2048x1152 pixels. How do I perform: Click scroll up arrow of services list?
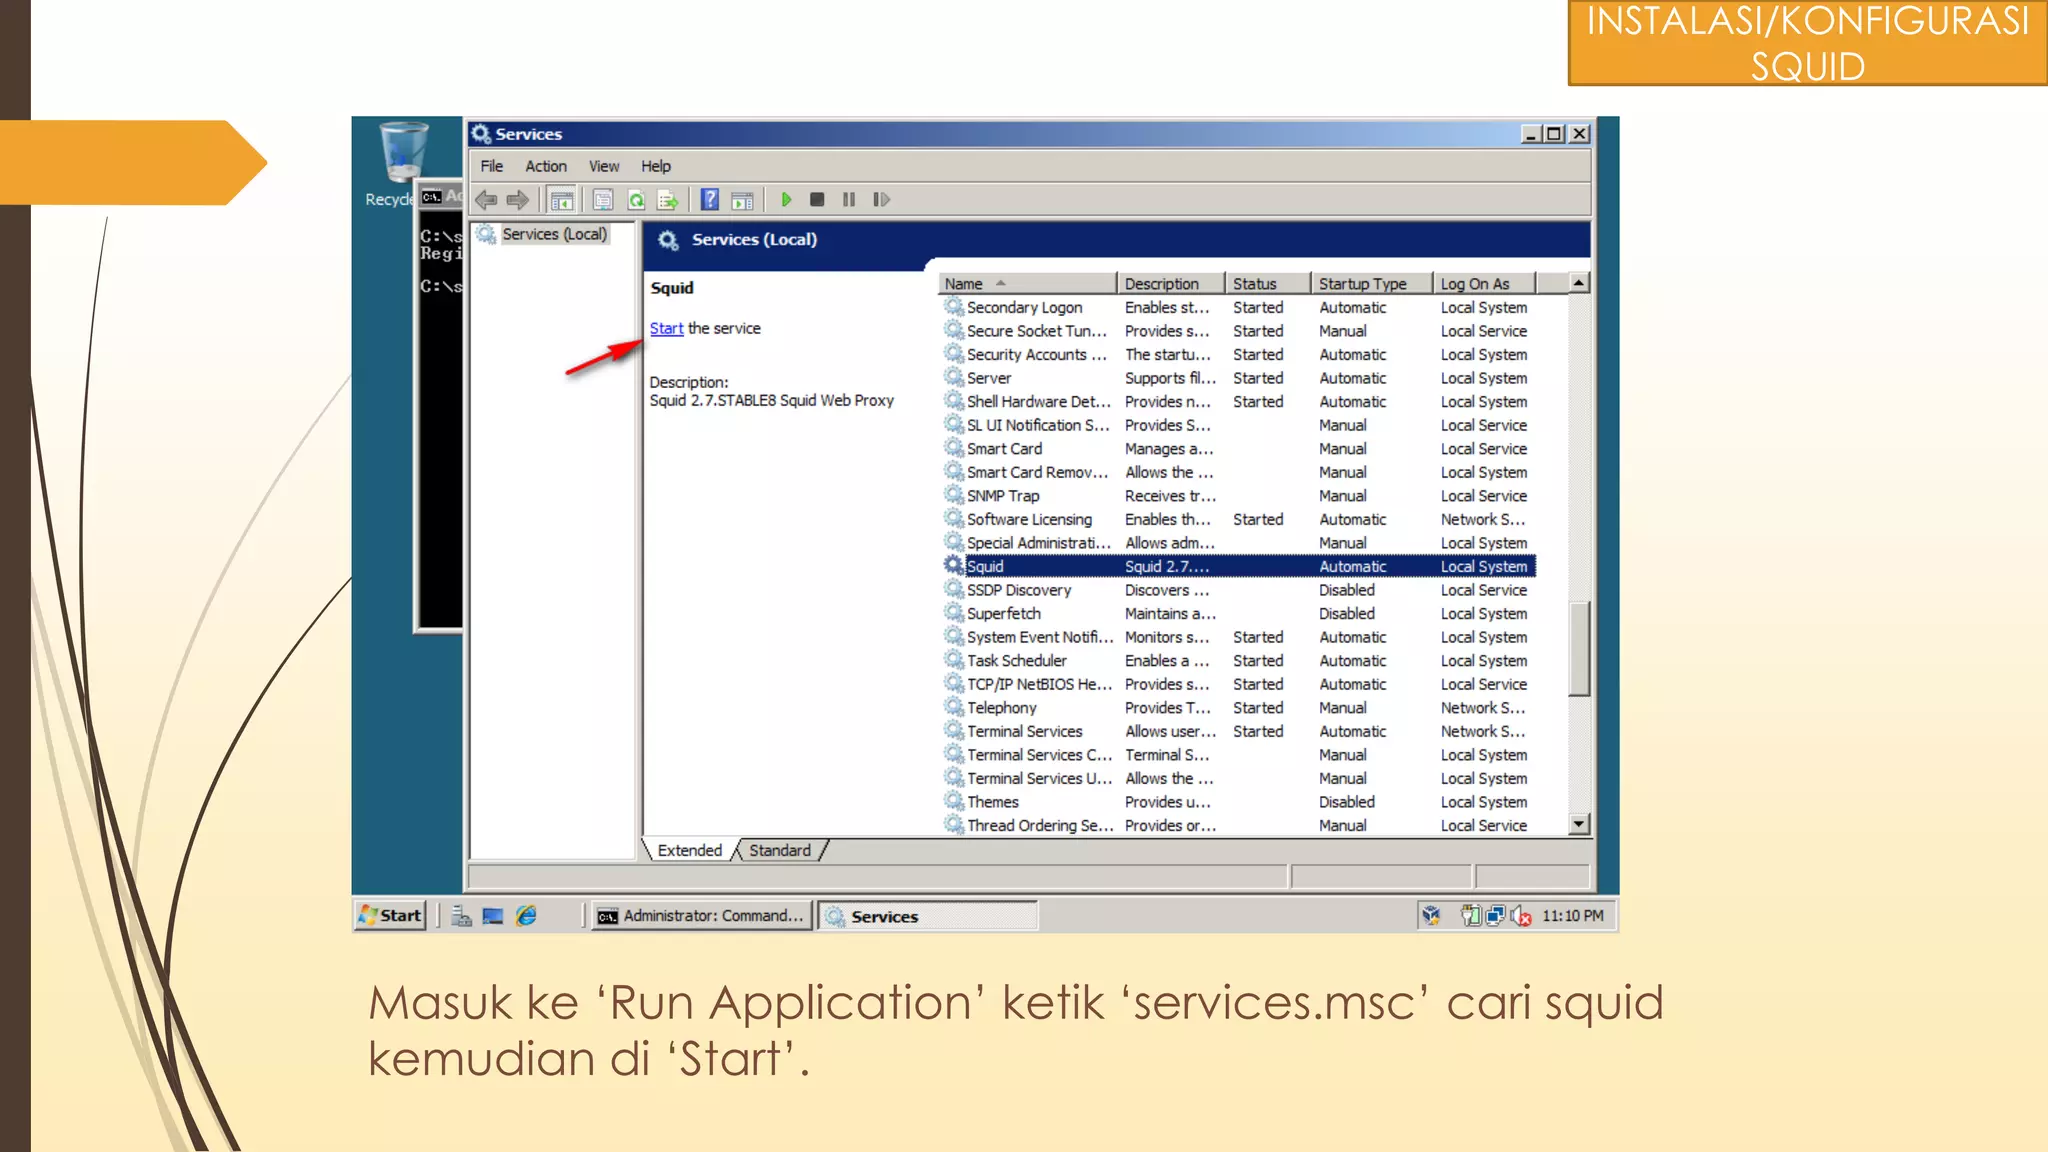1579,283
